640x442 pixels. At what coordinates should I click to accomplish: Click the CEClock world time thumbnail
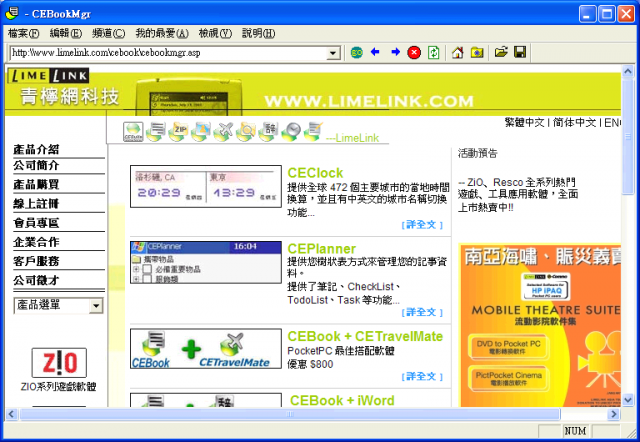point(206,187)
